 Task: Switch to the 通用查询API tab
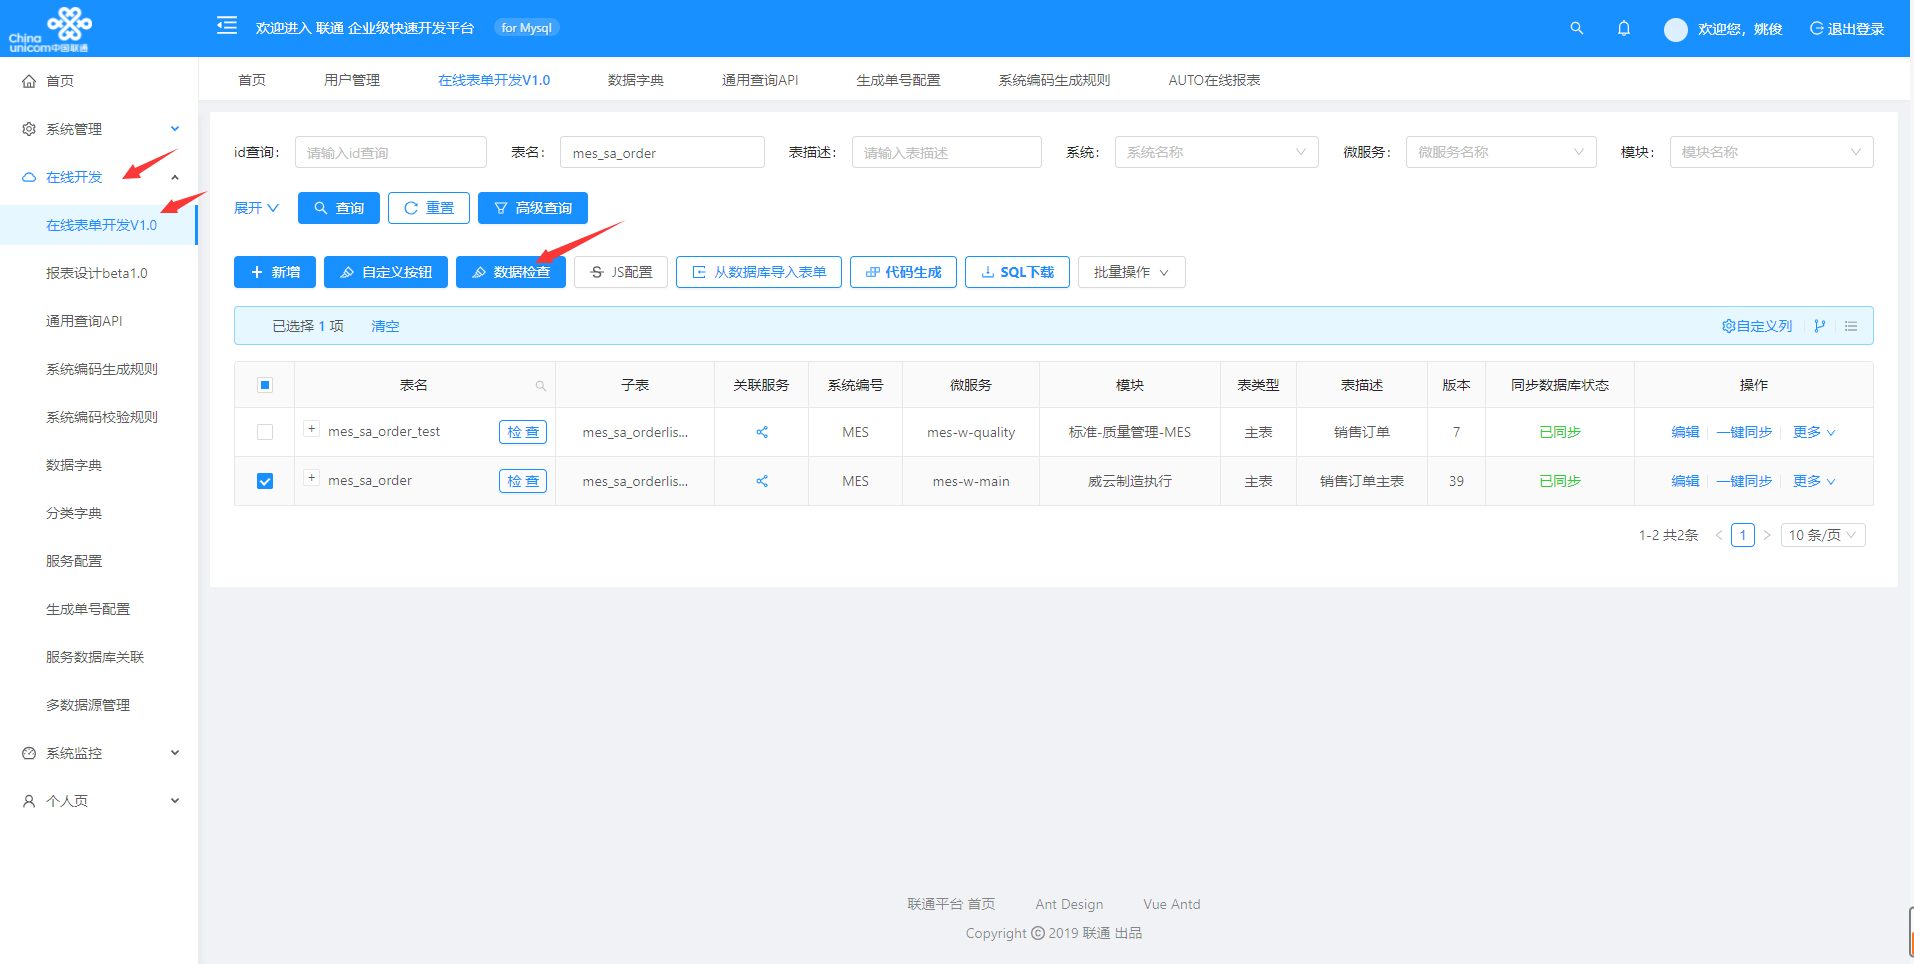[x=760, y=80]
